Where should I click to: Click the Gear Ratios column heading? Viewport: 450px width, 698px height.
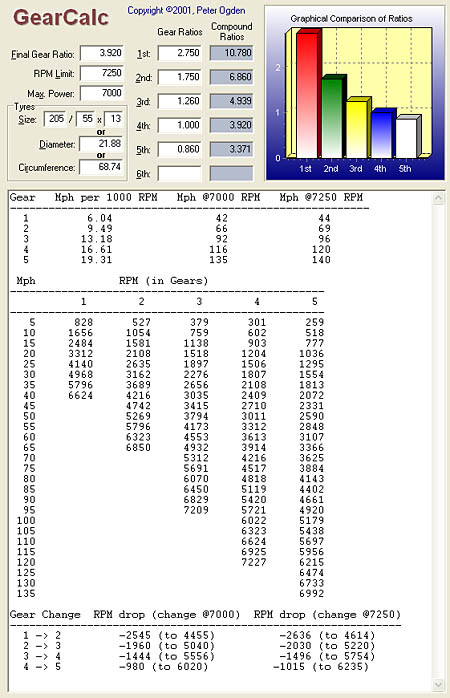pos(180,32)
